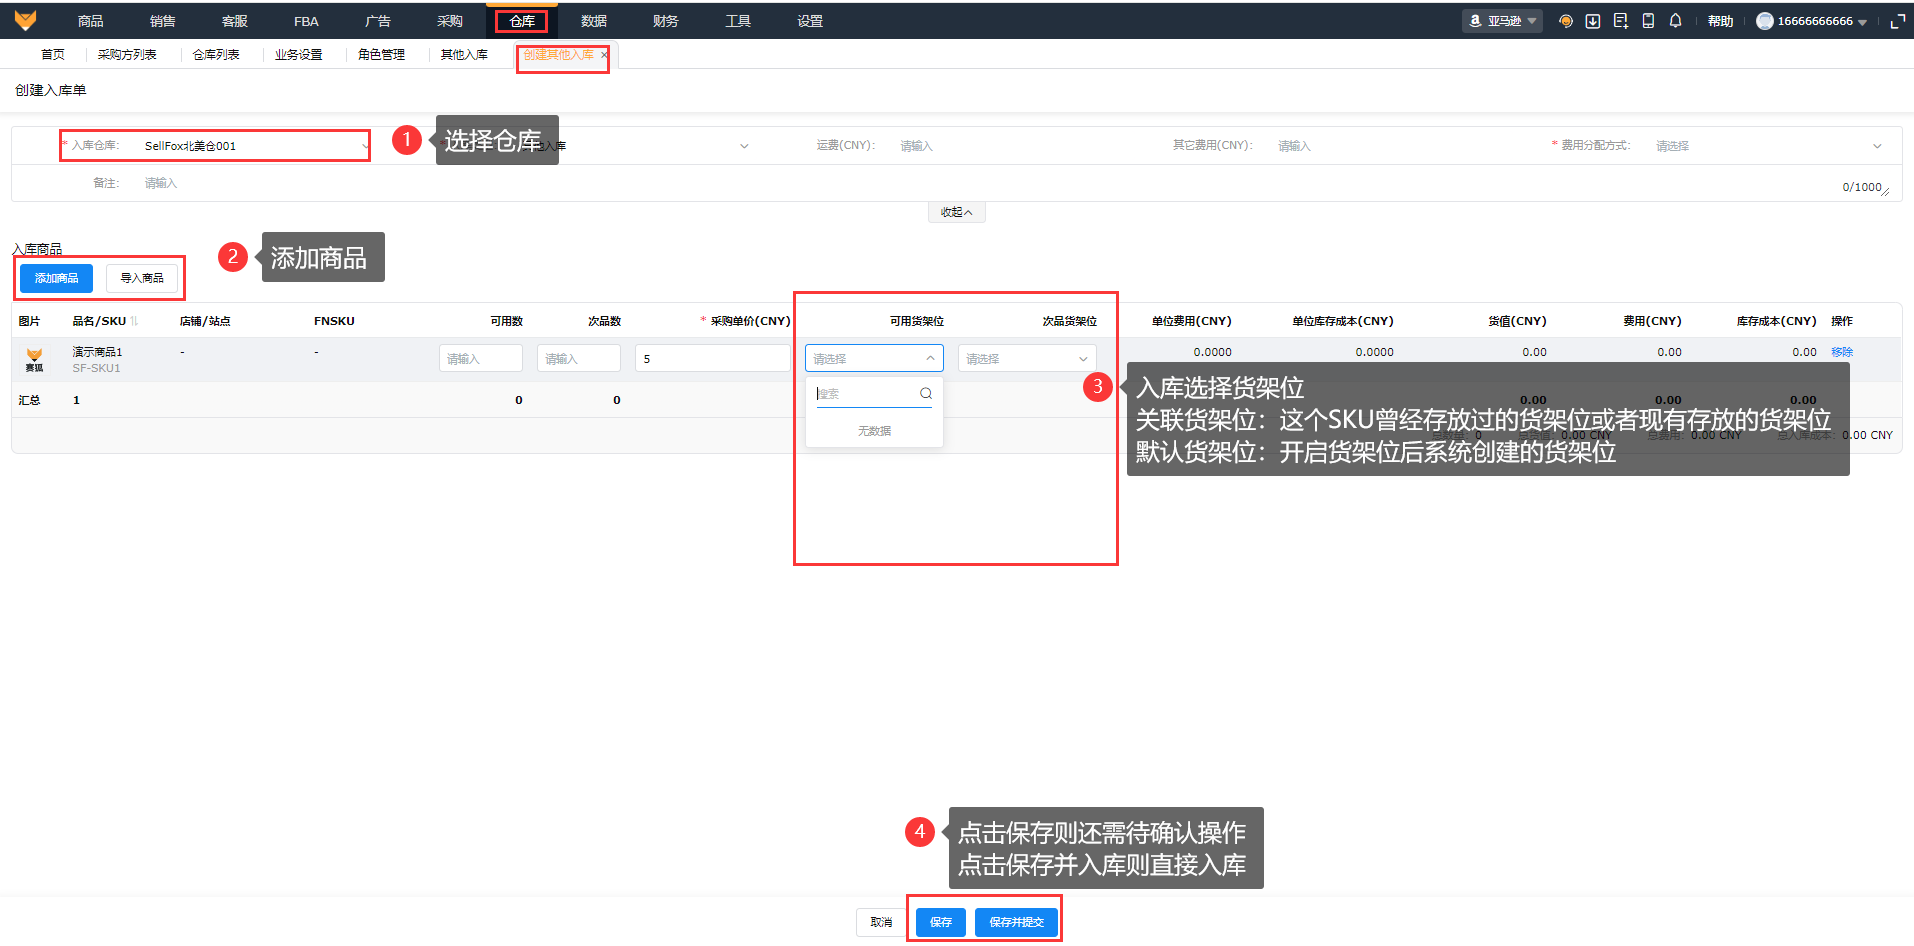1914x946 pixels.
Task: Open the customer service headset icon
Action: tap(1566, 21)
